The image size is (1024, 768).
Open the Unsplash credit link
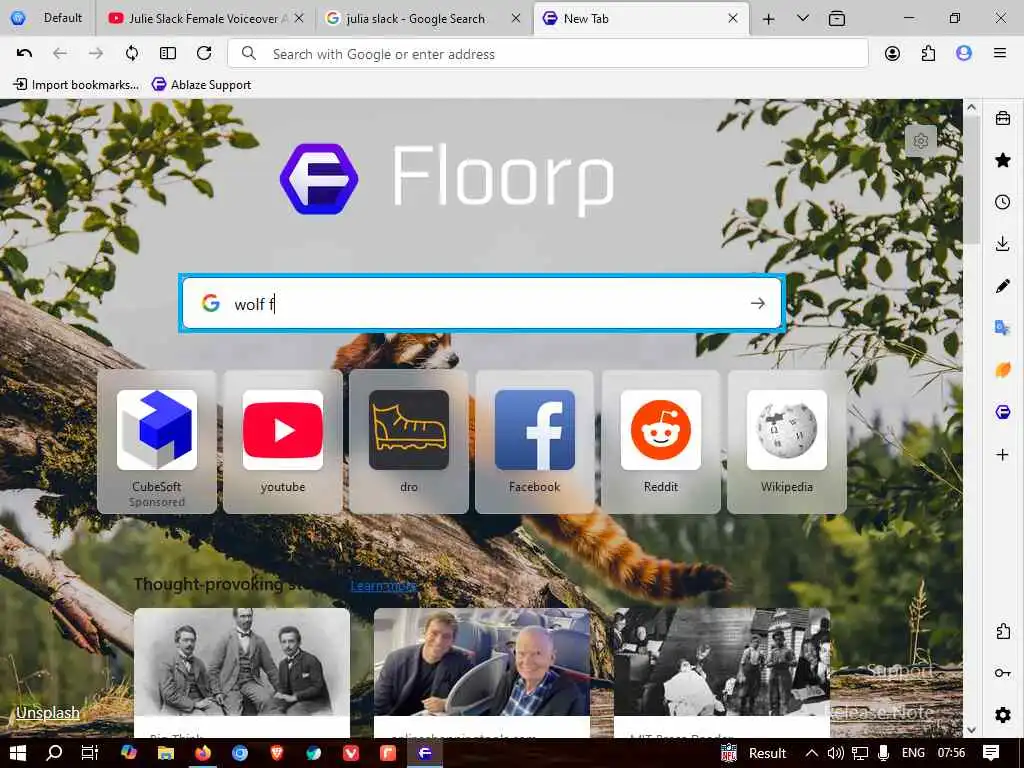(x=48, y=712)
